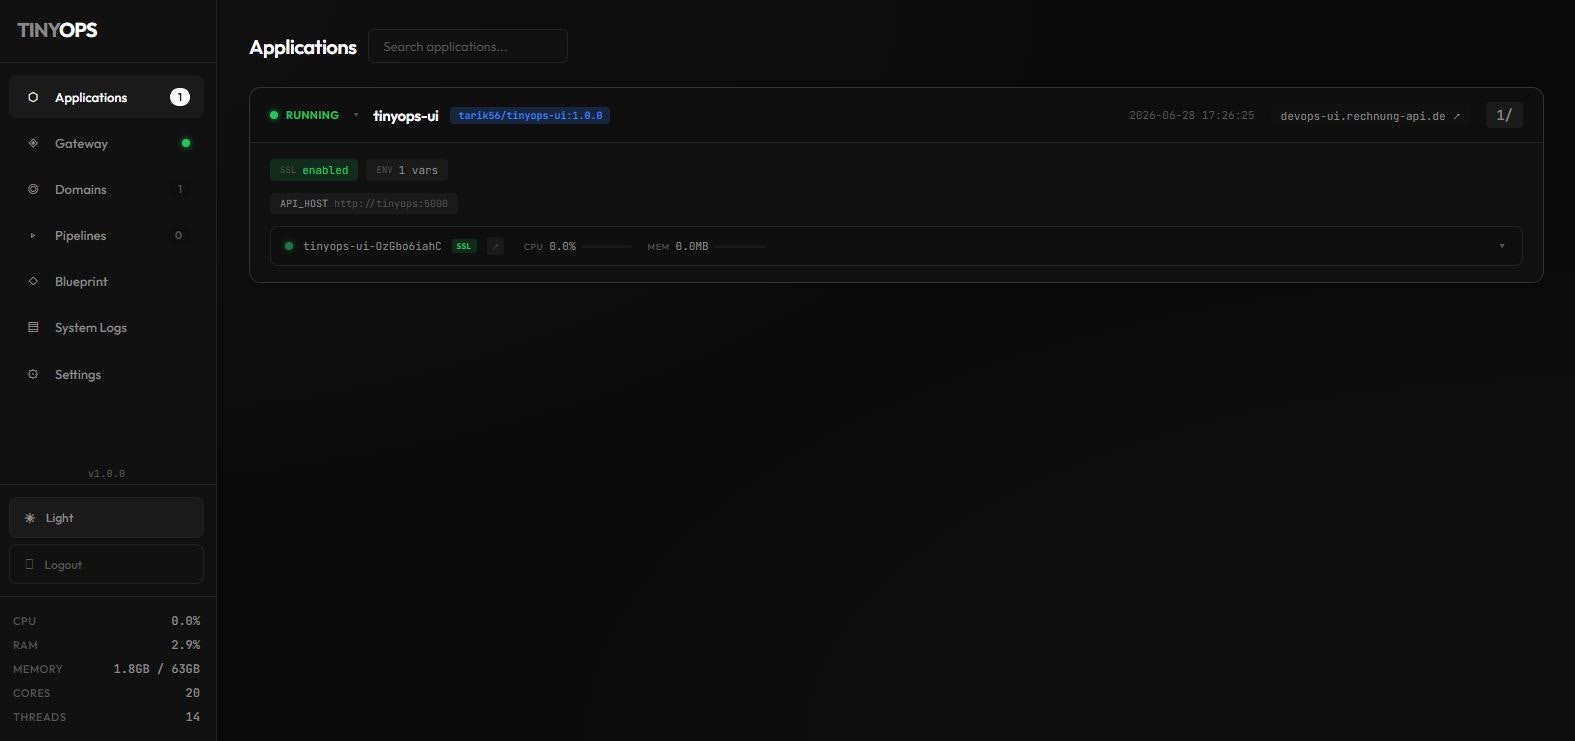
Task: Click the container name tinyops-ui-0zGbo6iahC
Action: (372, 246)
